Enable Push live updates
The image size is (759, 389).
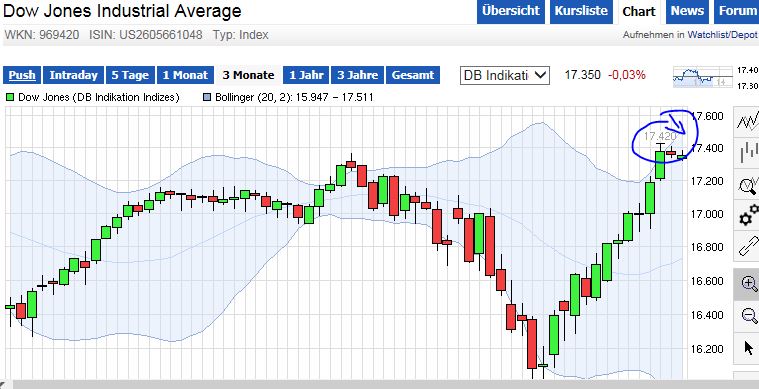[x=22, y=75]
